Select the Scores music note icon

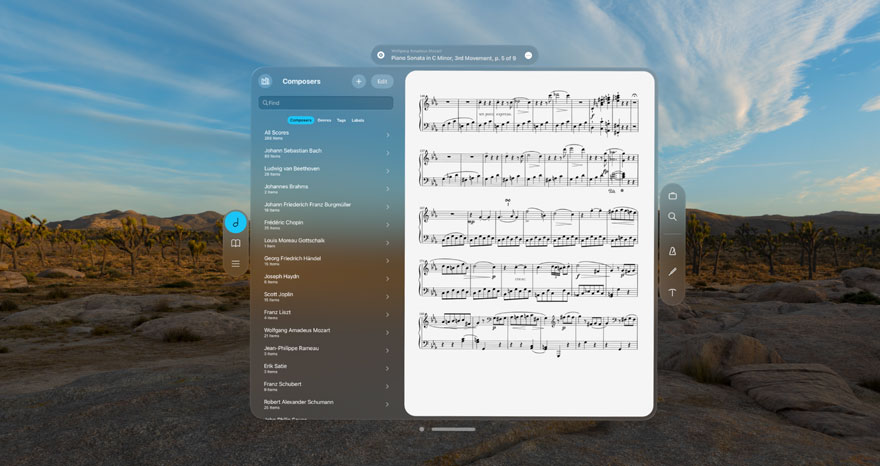click(x=236, y=223)
